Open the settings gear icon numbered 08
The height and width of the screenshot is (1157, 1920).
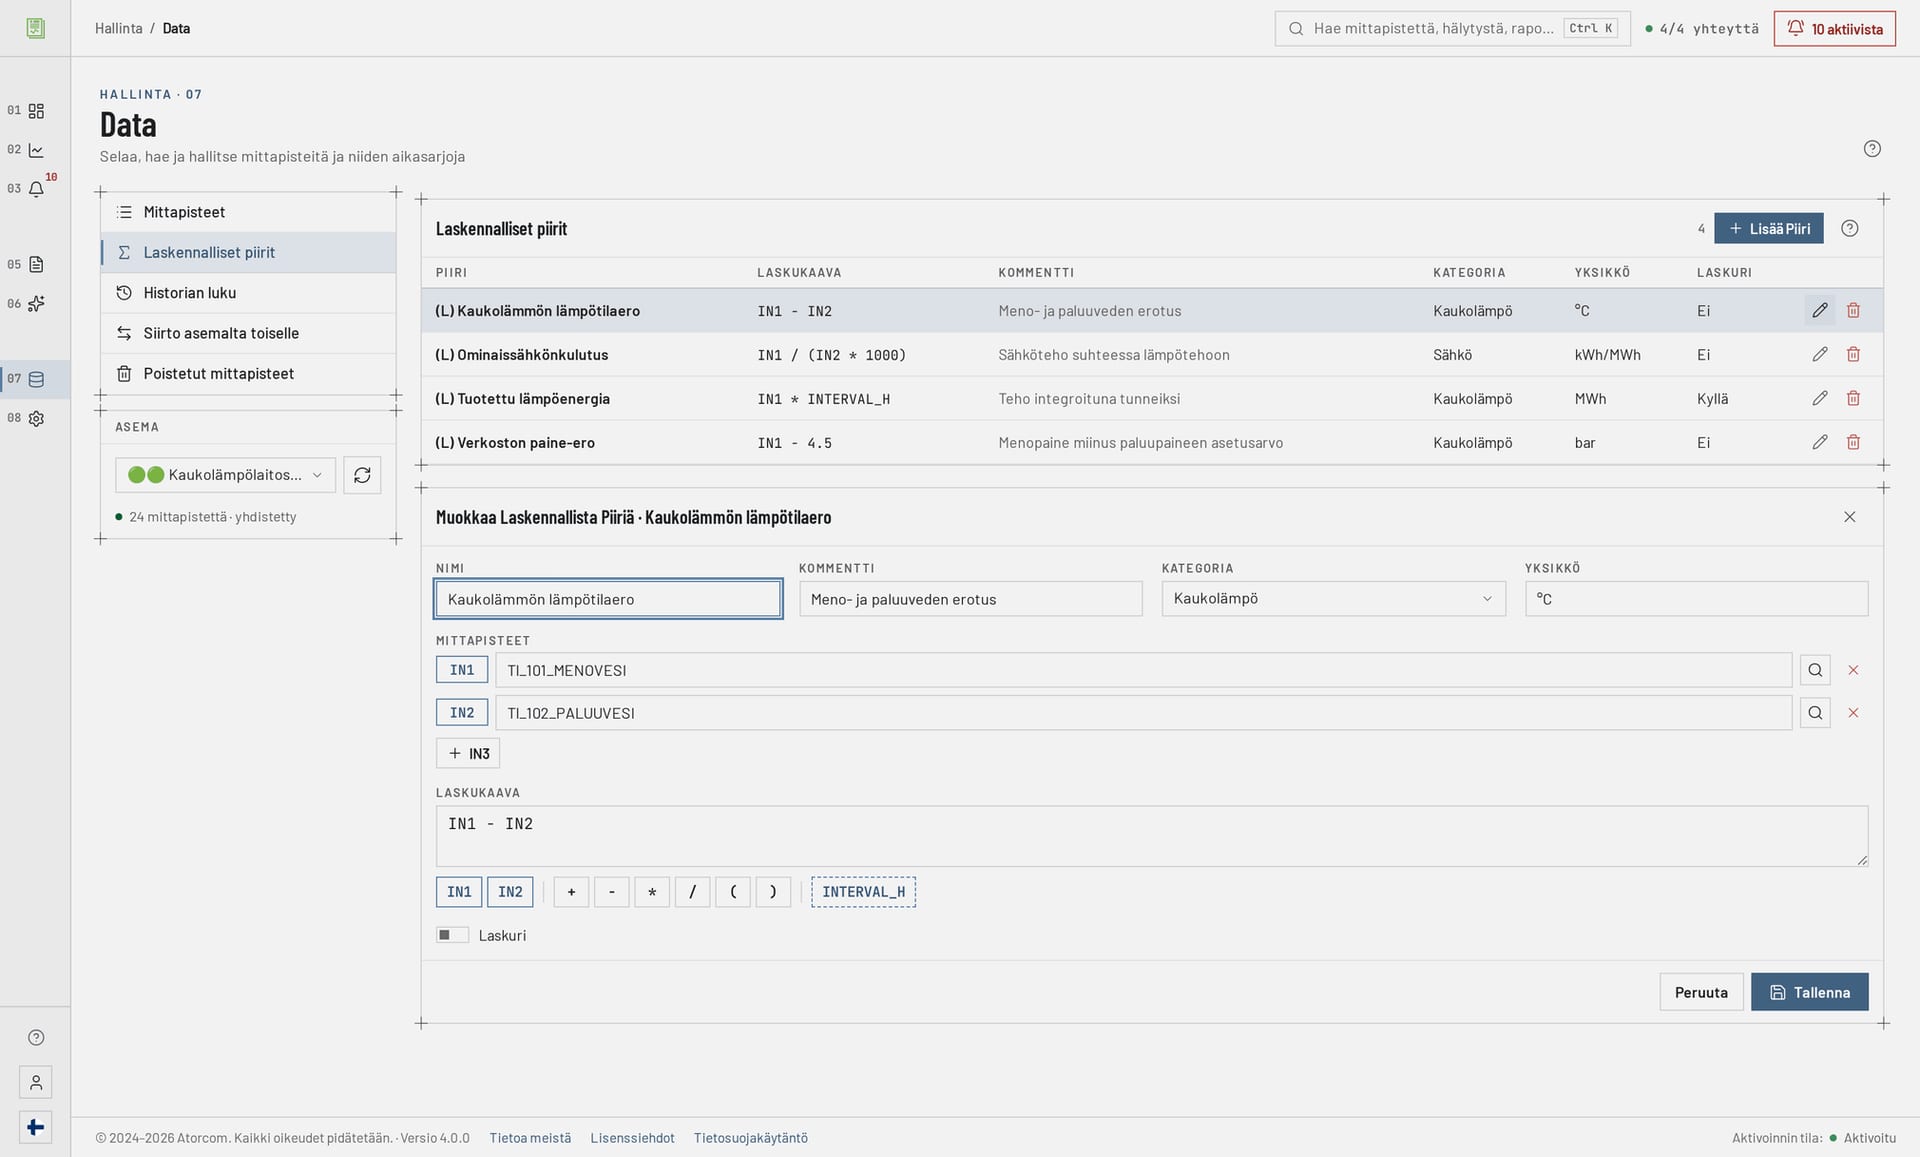point(36,419)
